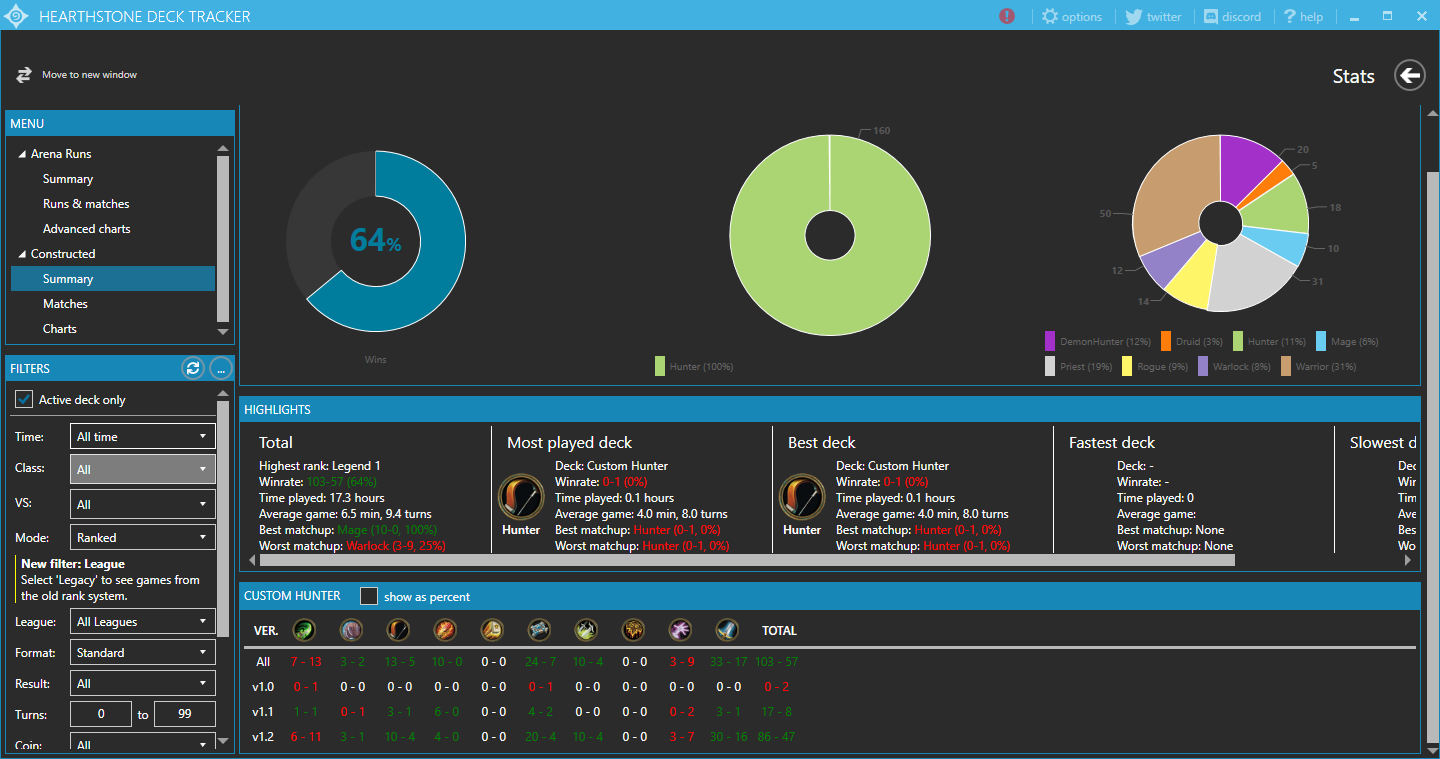The width and height of the screenshot is (1440, 759).
Task: Click the Twitter bird icon
Action: tap(1133, 16)
